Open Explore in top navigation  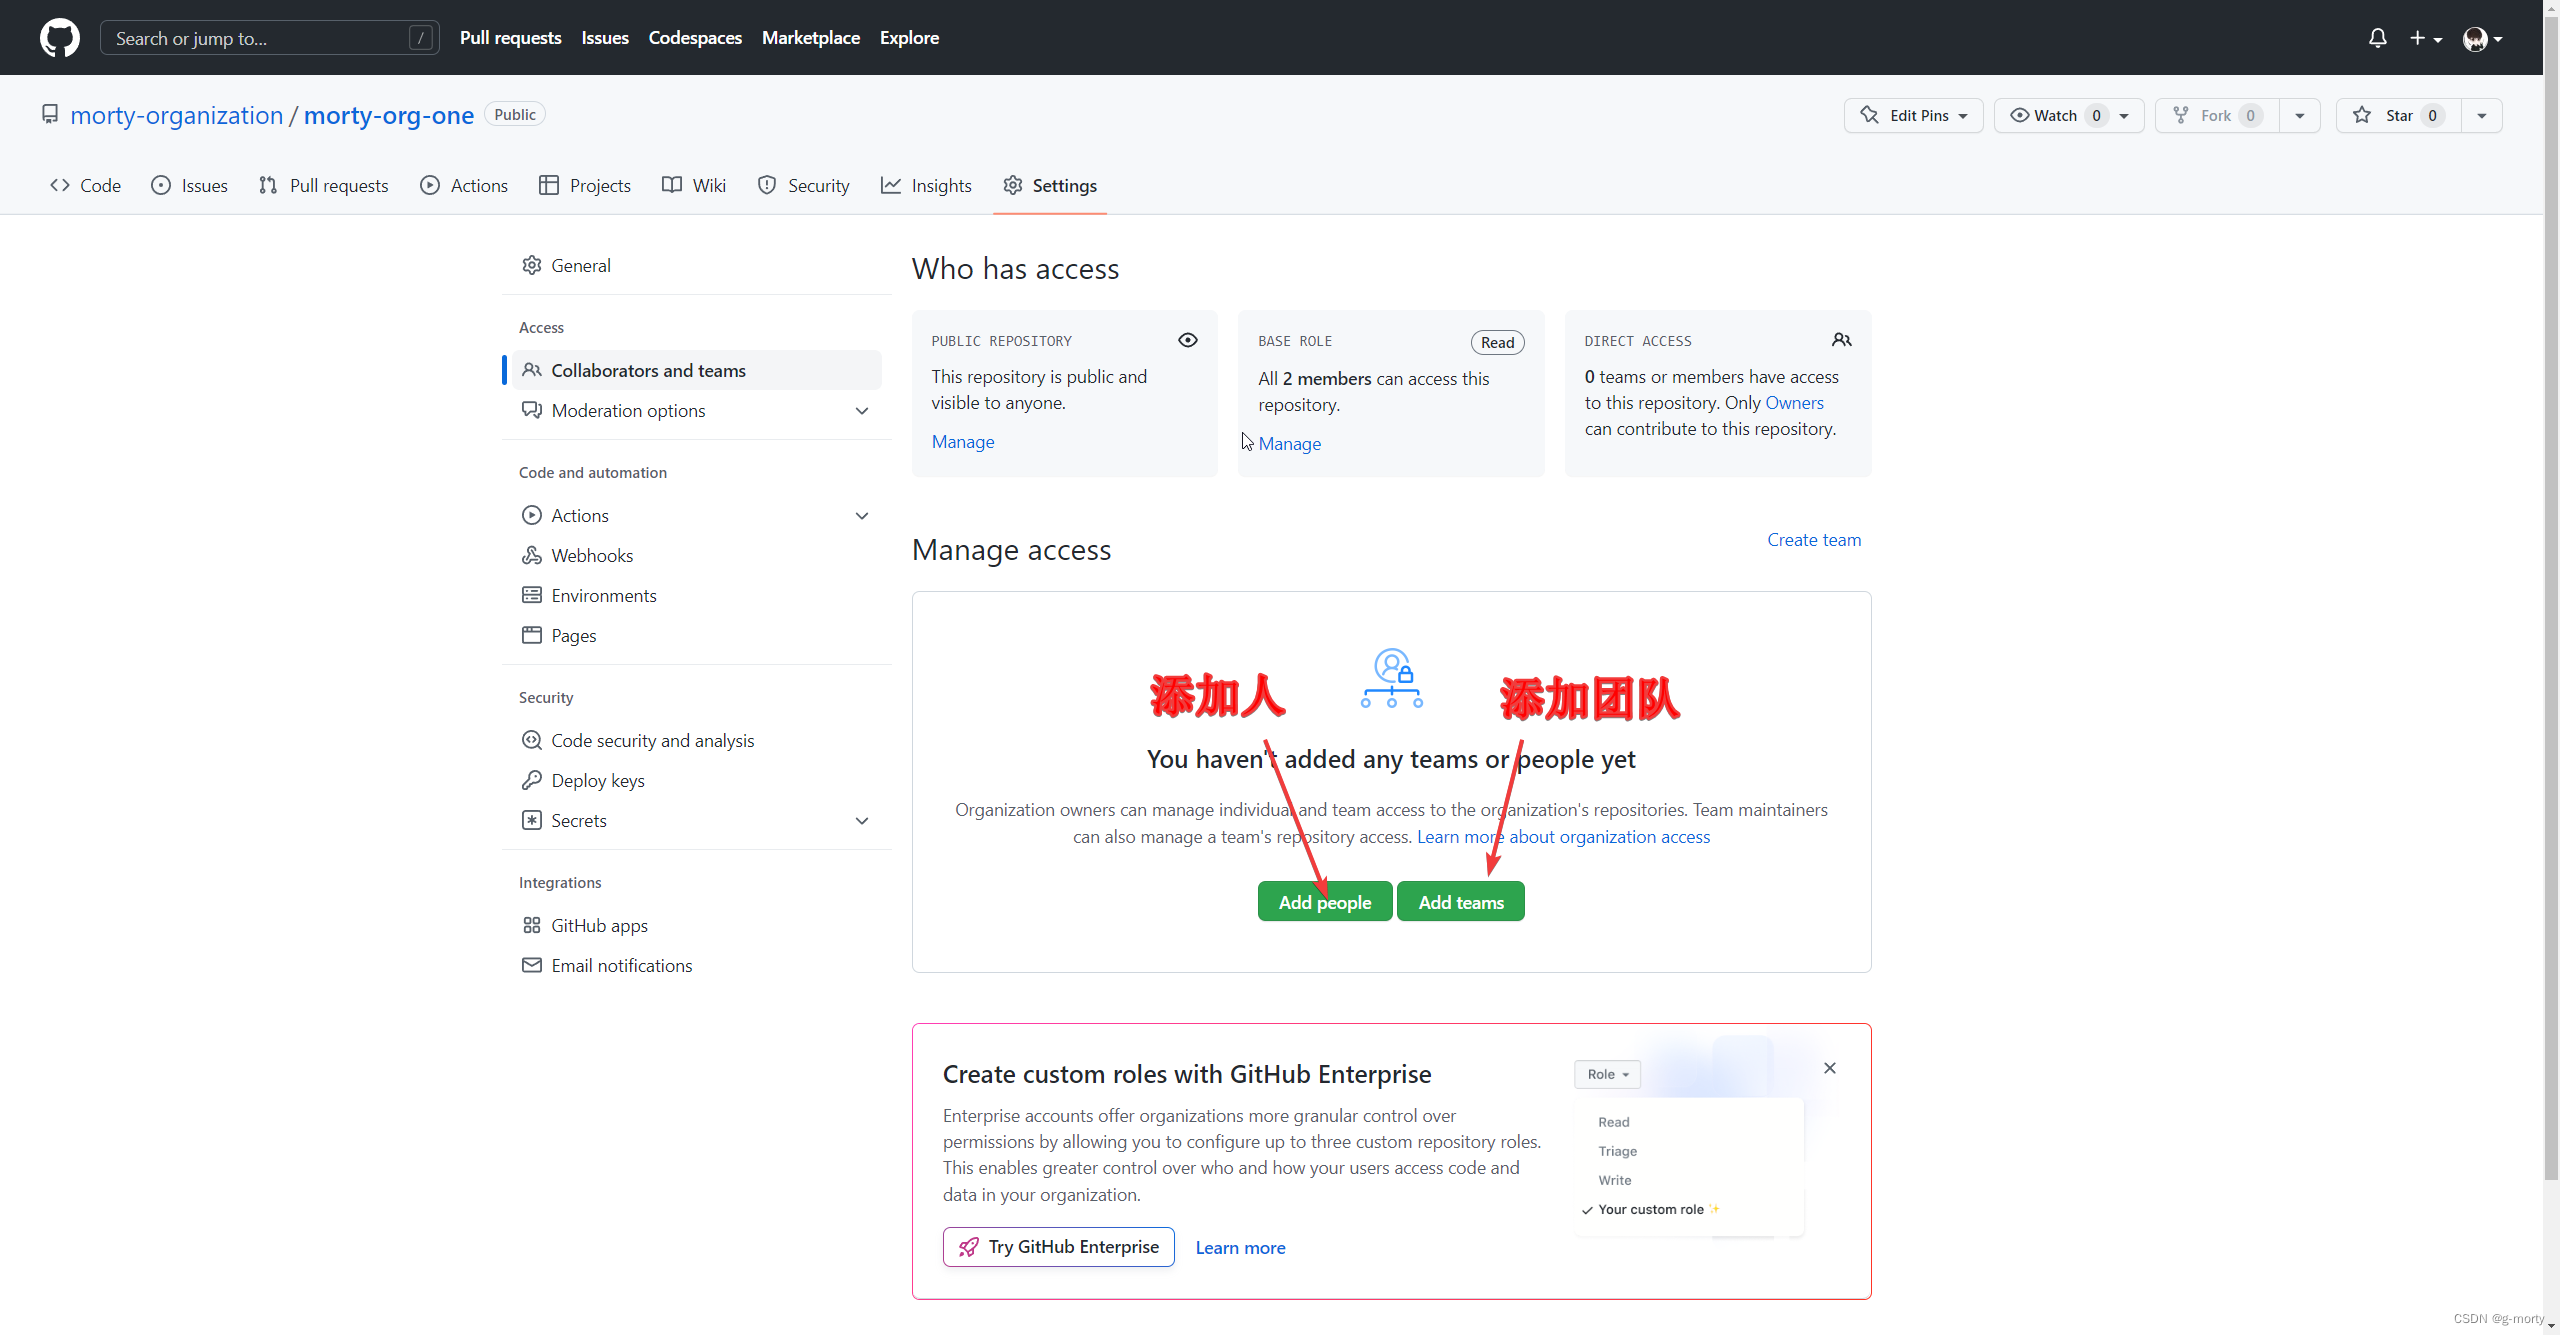(909, 38)
